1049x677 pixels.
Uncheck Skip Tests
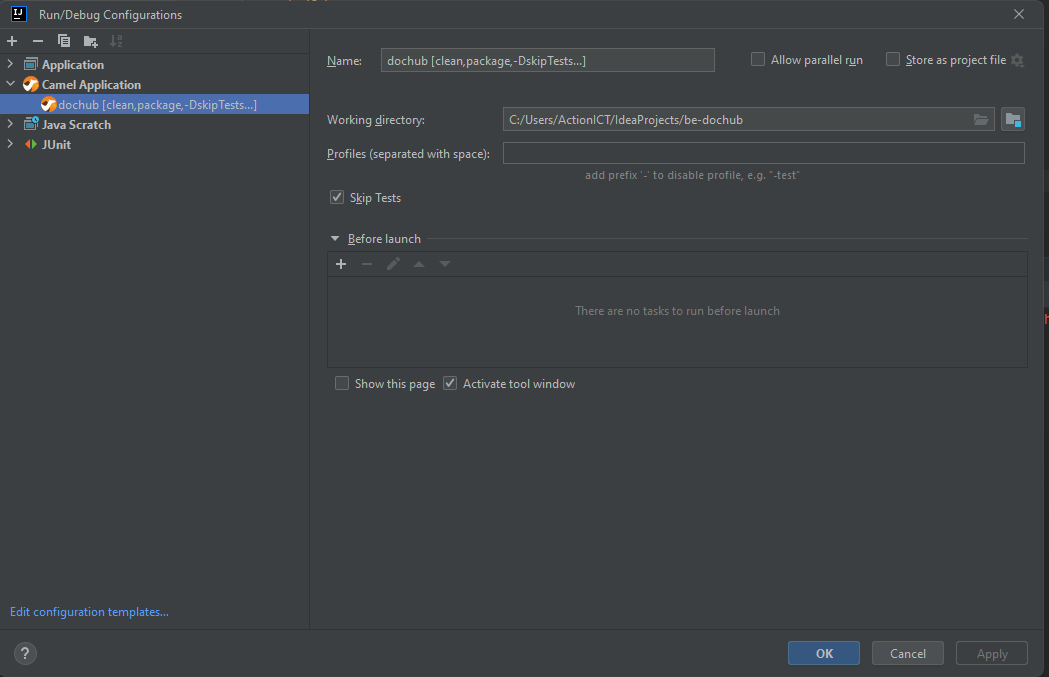point(337,197)
